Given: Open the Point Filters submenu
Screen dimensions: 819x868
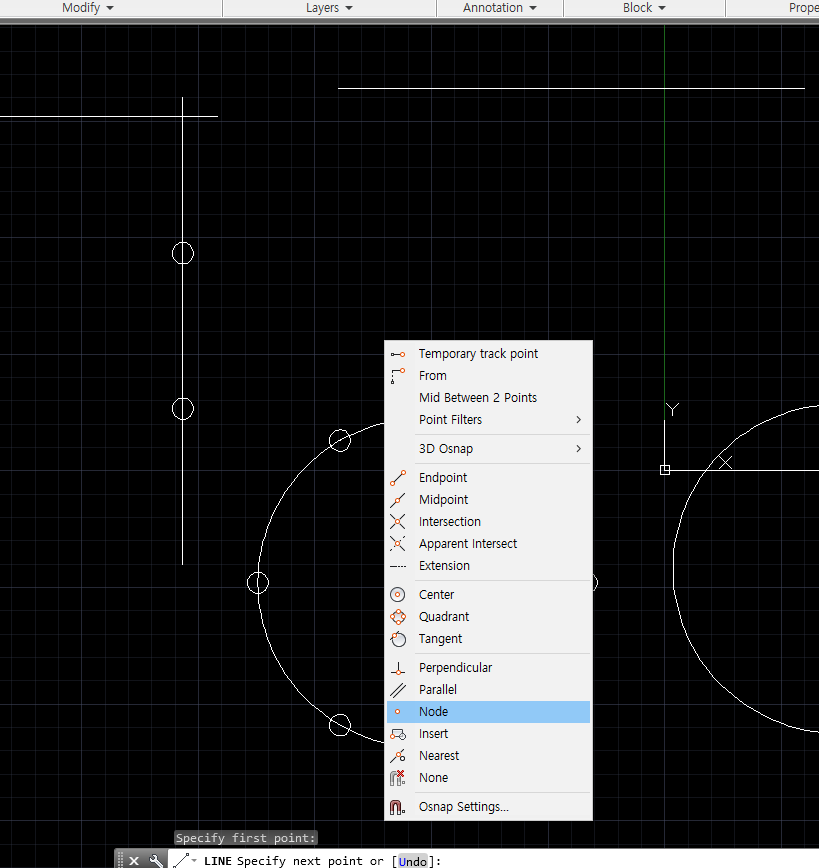Looking at the screenshot, I should [488, 420].
